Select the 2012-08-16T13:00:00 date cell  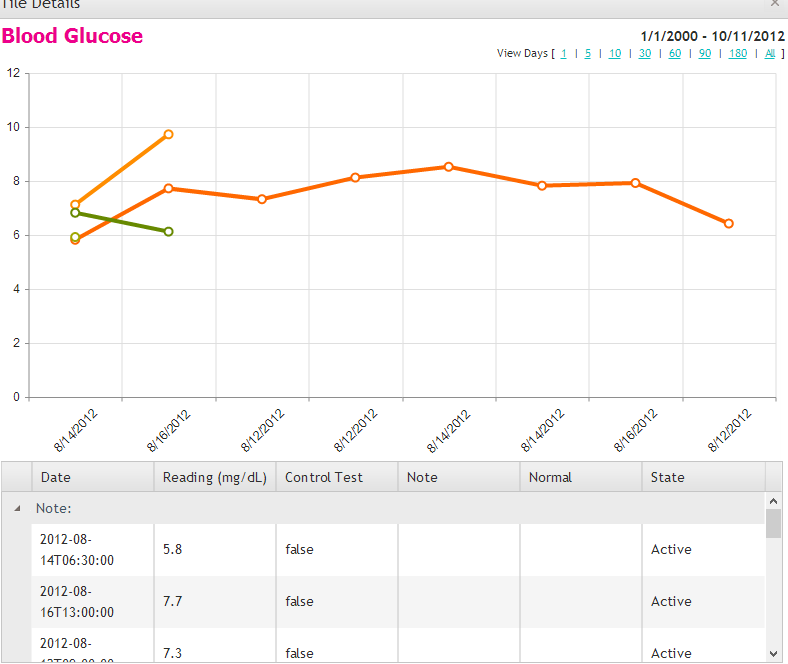(x=92, y=602)
